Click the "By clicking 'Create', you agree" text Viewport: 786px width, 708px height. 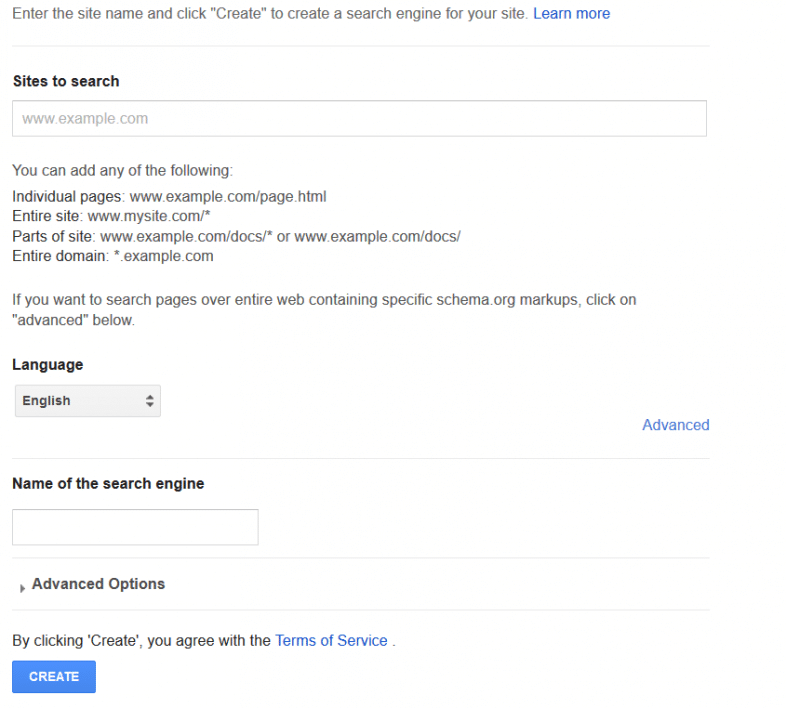141,641
